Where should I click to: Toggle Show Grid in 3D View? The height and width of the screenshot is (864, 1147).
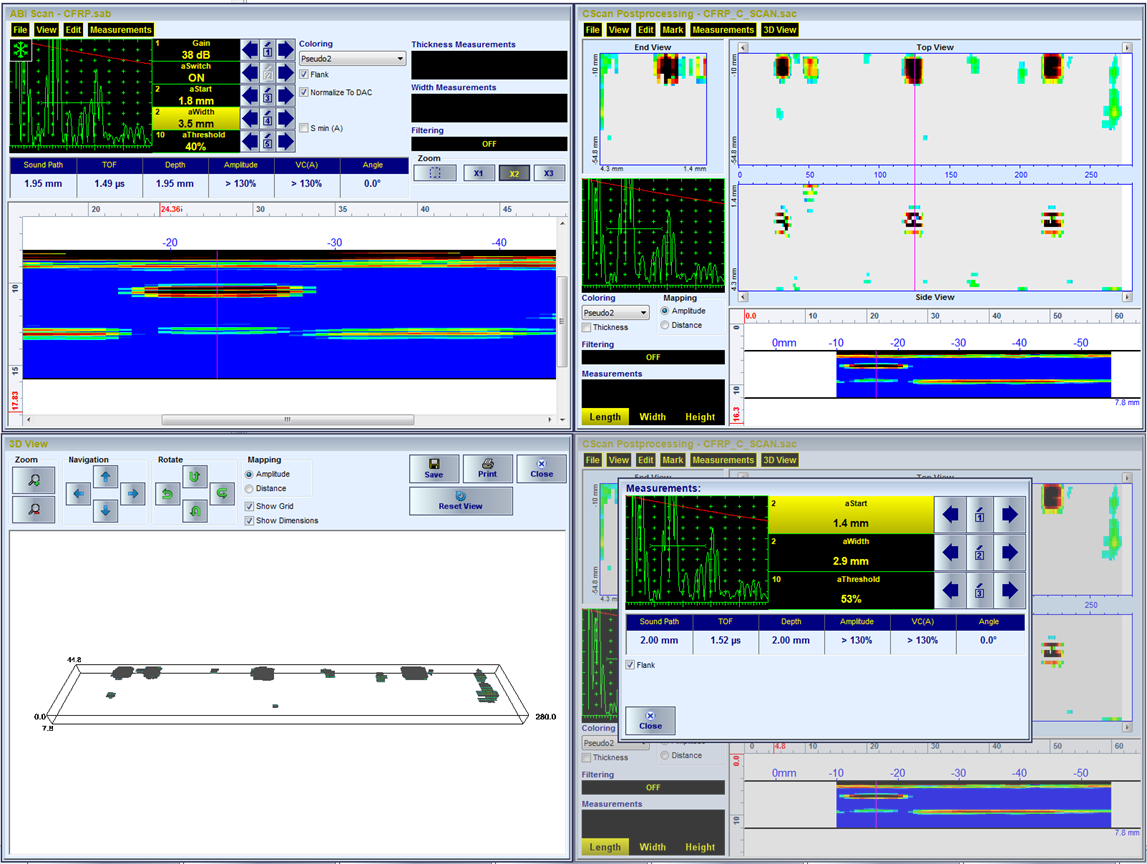tap(249, 506)
